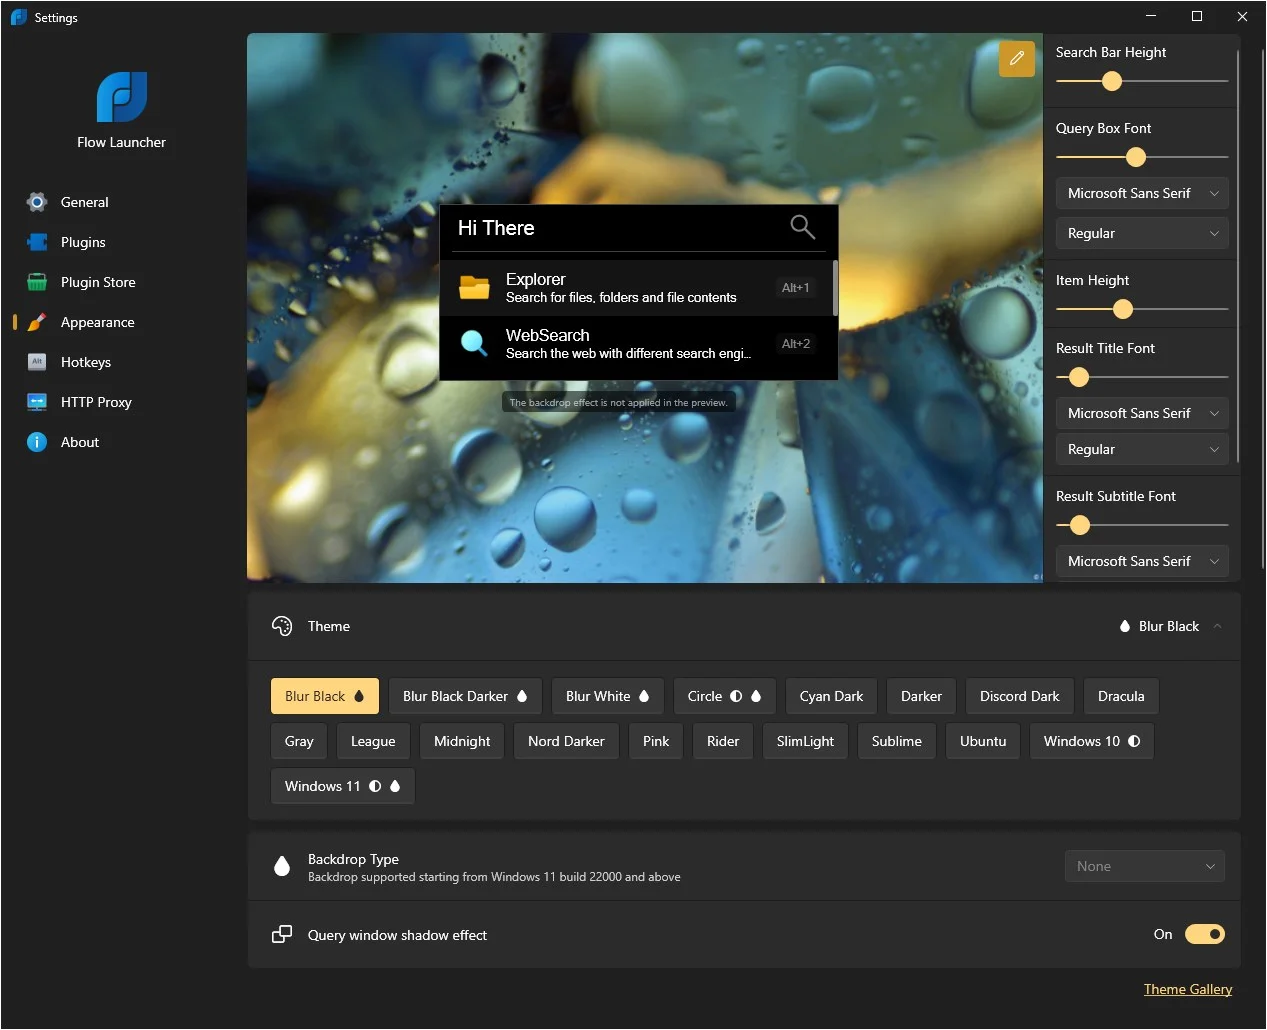Viewport: 1267px width, 1030px height.
Task: Choose the Windows 11 theme
Action: click(342, 786)
